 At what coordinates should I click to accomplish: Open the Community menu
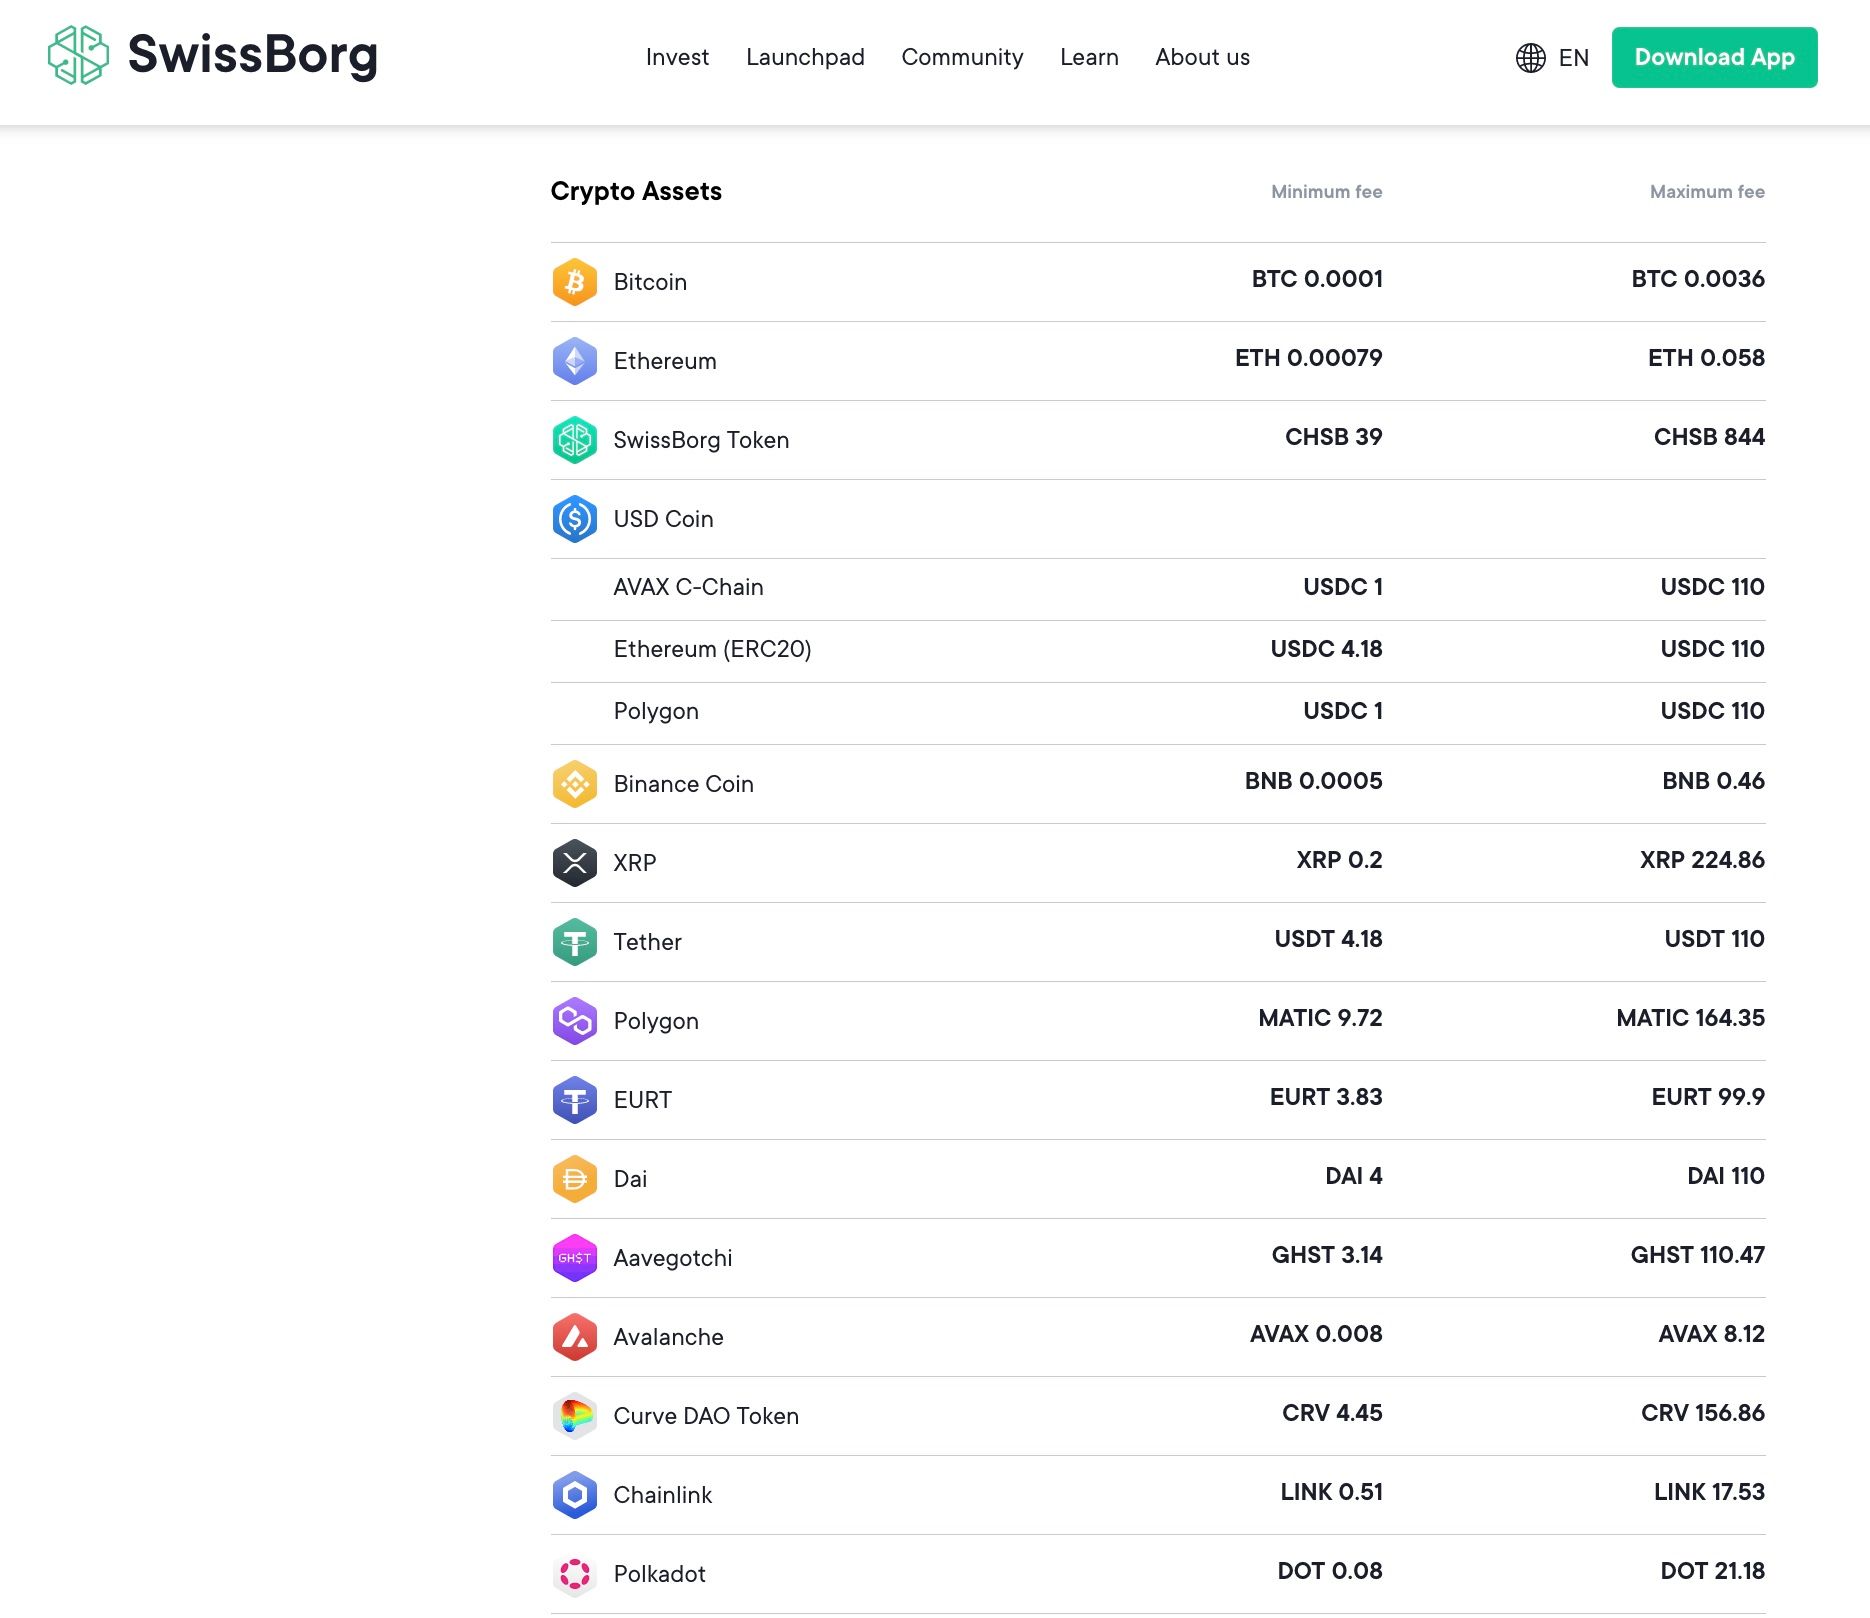pyautogui.click(x=962, y=58)
